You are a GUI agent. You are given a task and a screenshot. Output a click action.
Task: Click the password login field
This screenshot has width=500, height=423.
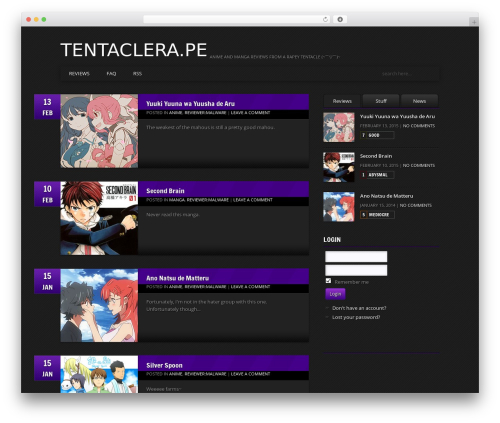click(x=356, y=270)
